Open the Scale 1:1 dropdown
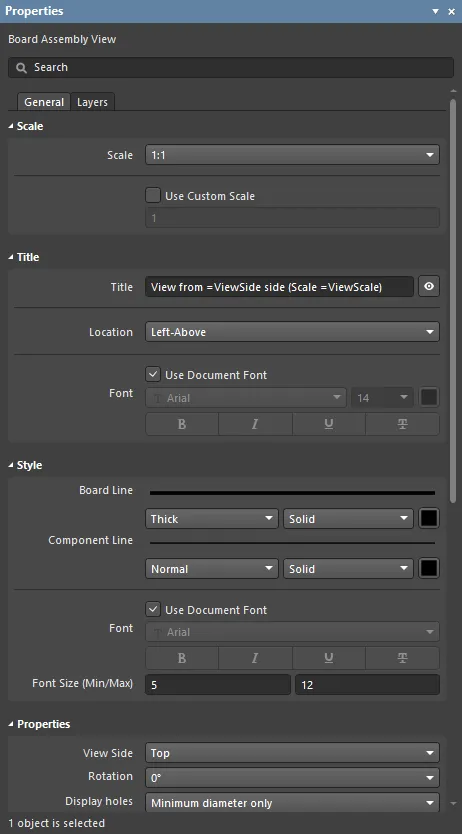 coord(292,155)
